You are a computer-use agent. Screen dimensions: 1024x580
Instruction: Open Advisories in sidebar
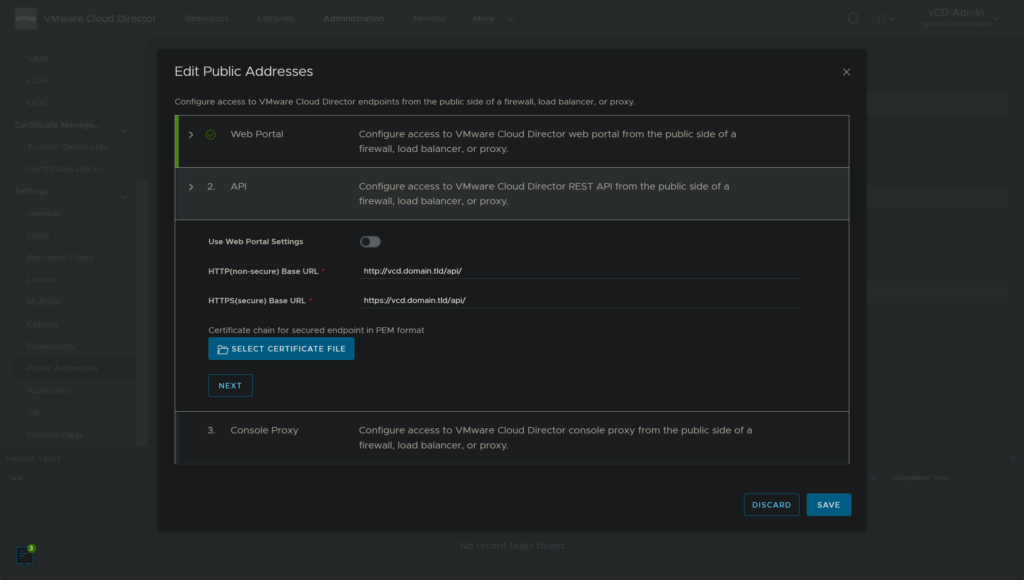click(48, 391)
